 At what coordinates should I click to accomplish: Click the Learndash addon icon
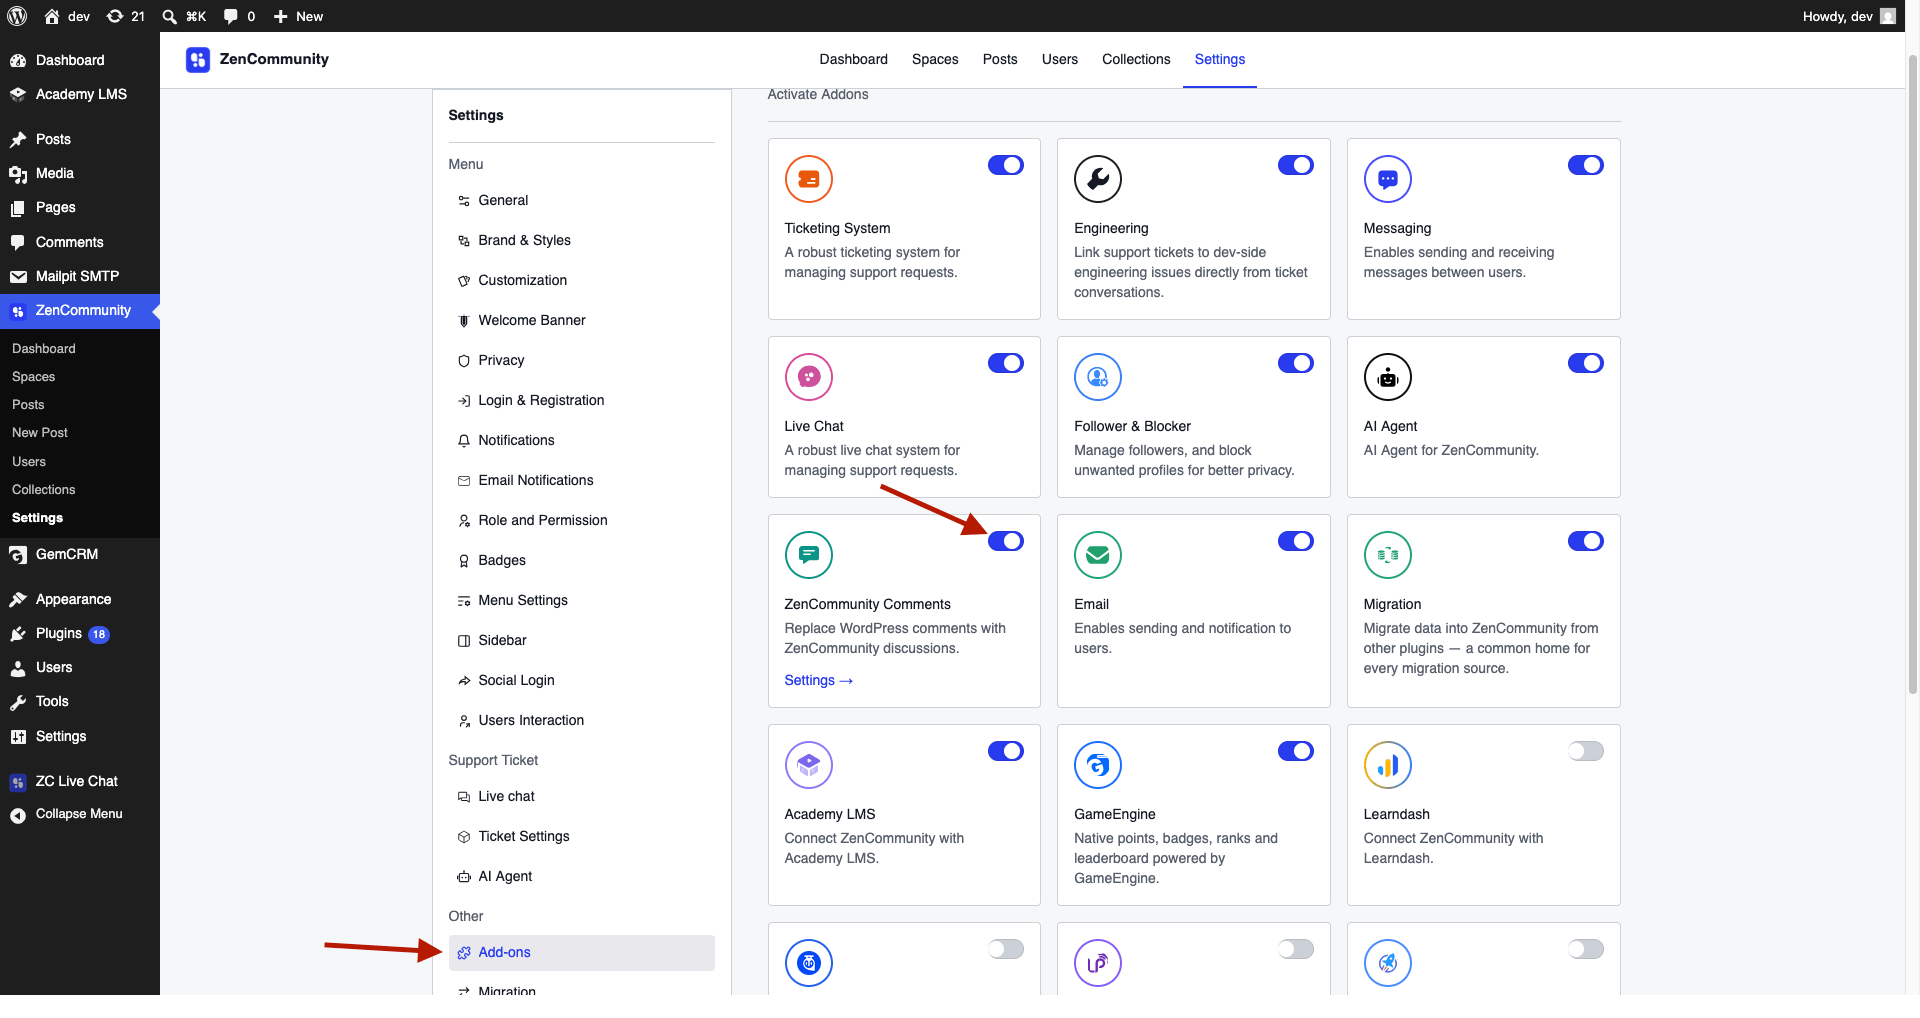point(1388,765)
